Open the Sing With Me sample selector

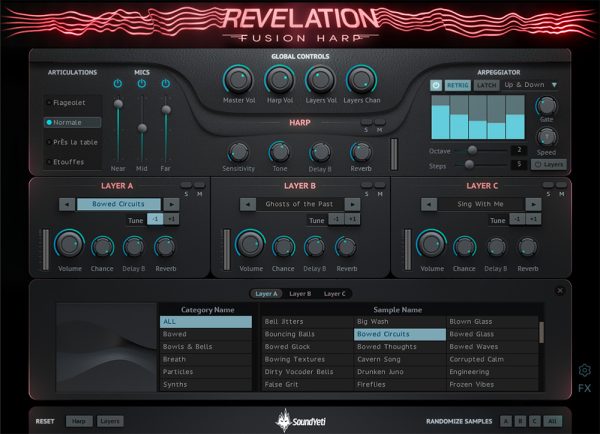point(479,204)
